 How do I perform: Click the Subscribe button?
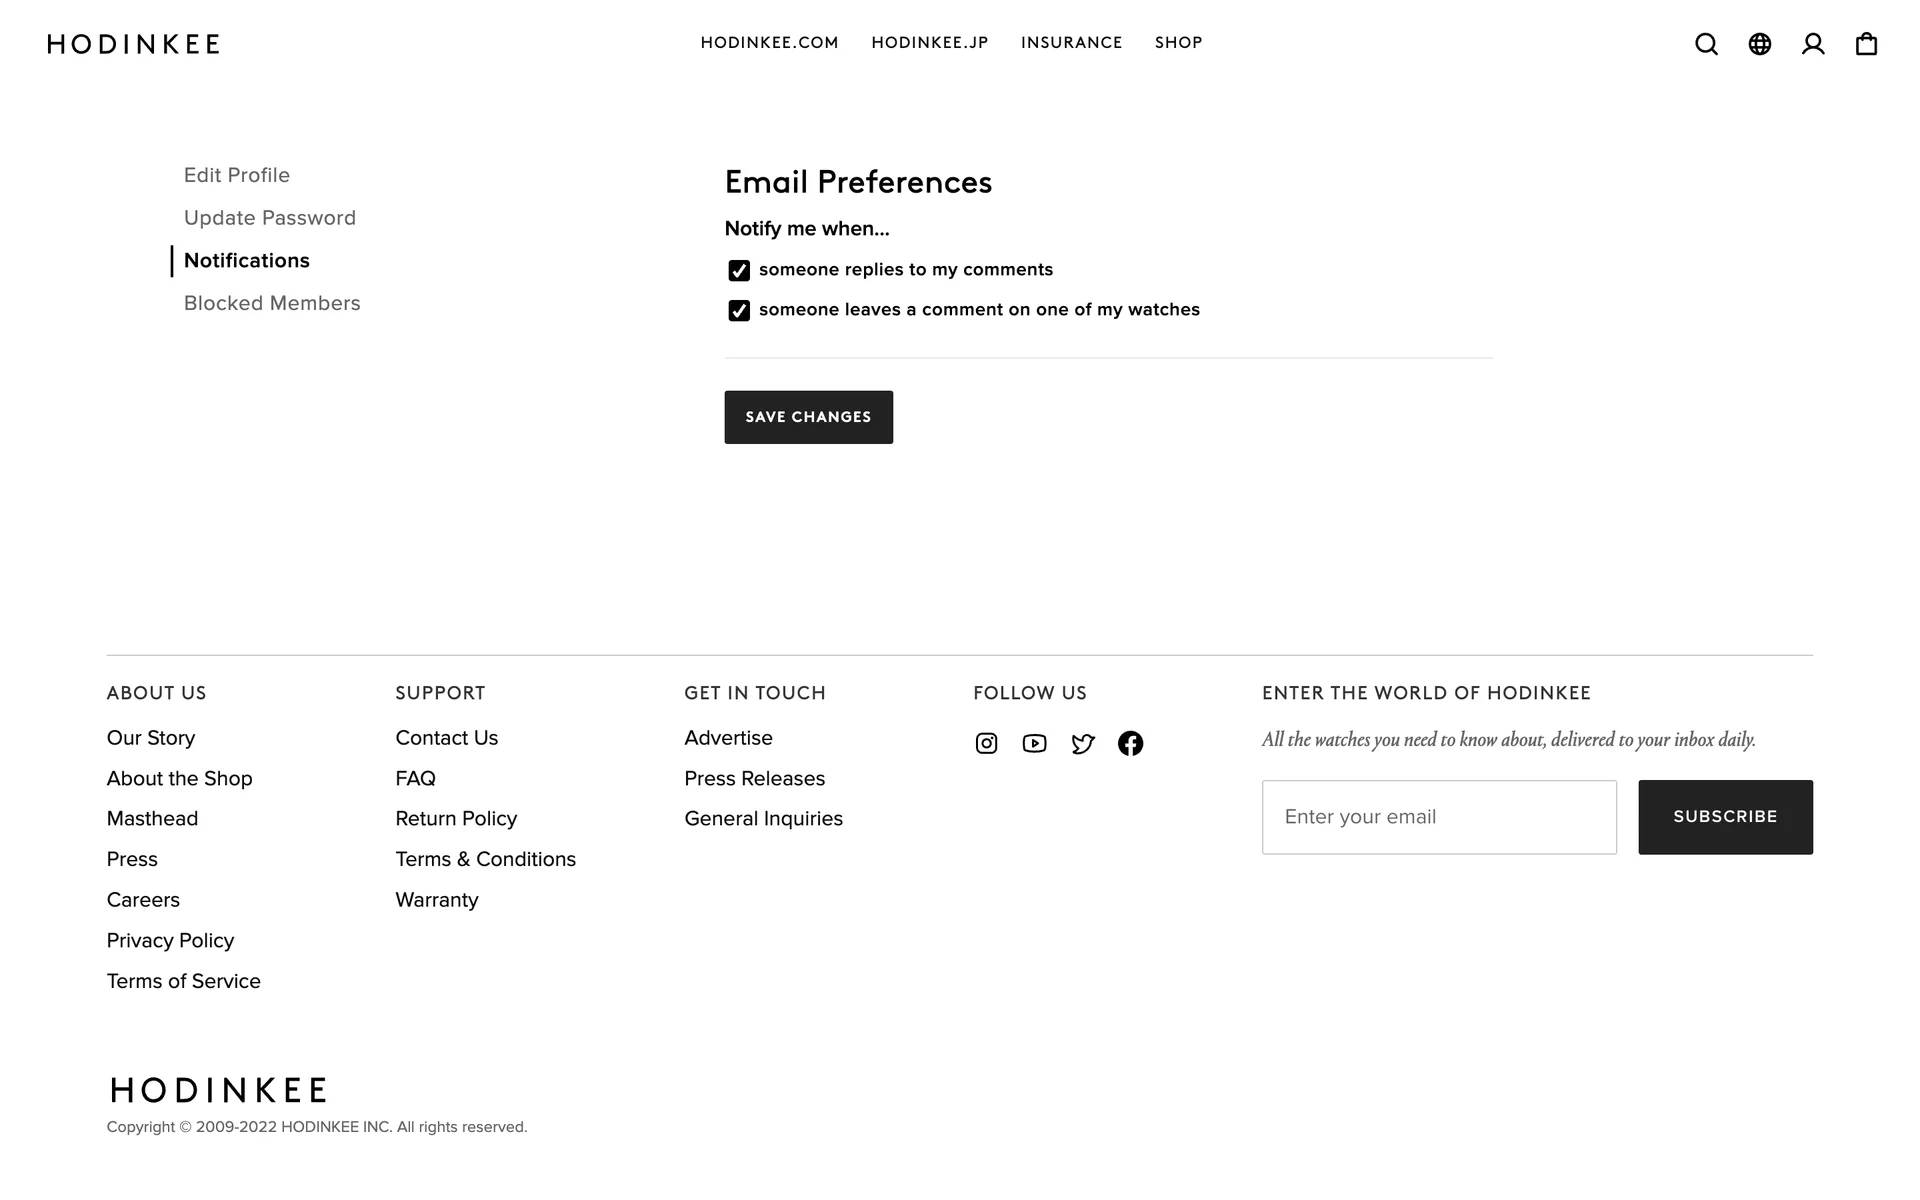click(x=1725, y=817)
